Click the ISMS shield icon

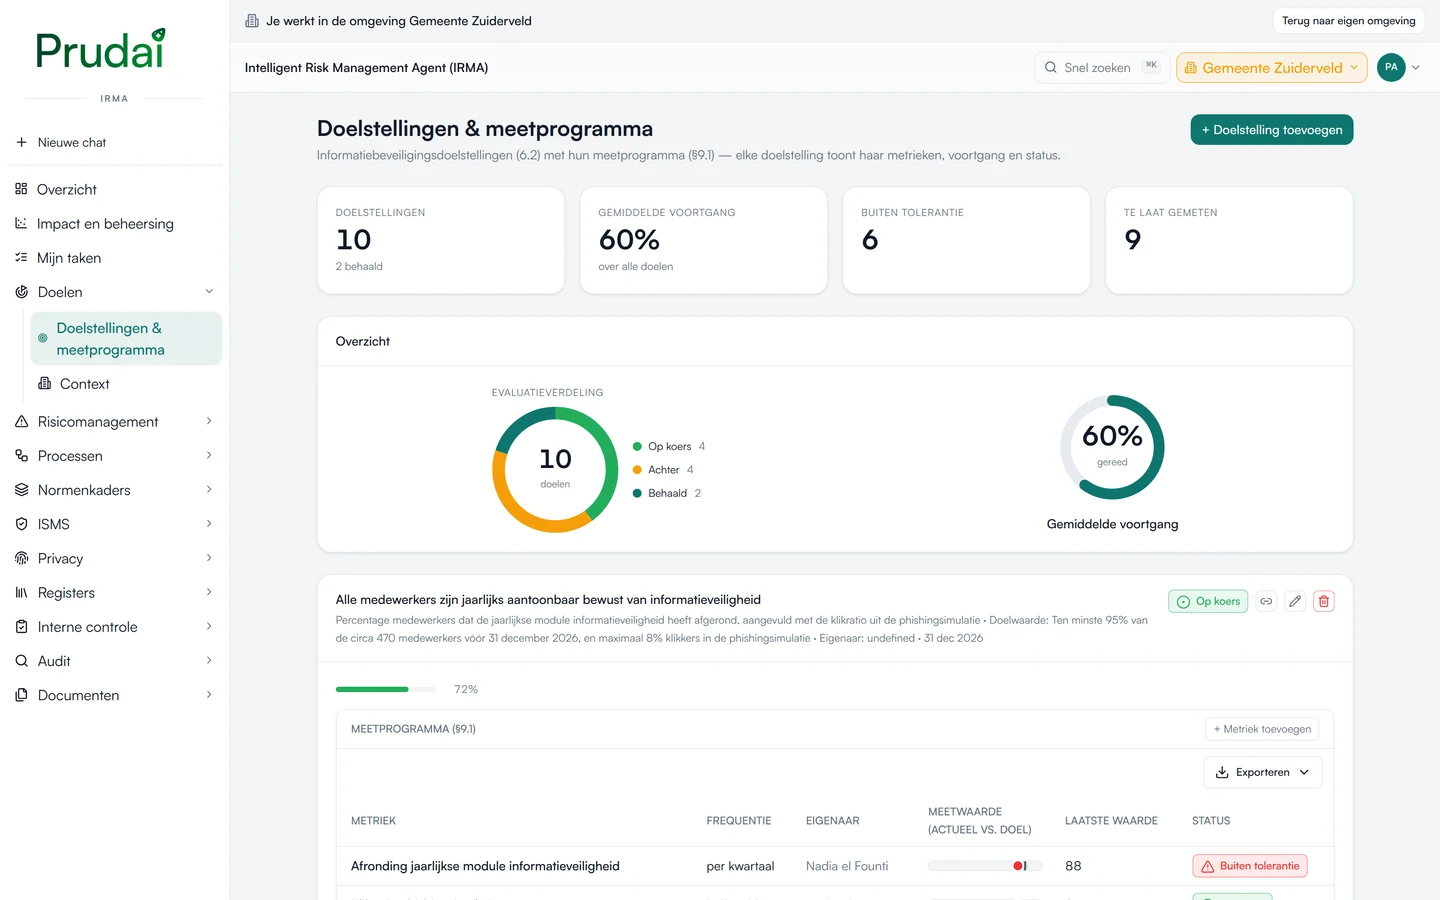pyautogui.click(x=21, y=524)
